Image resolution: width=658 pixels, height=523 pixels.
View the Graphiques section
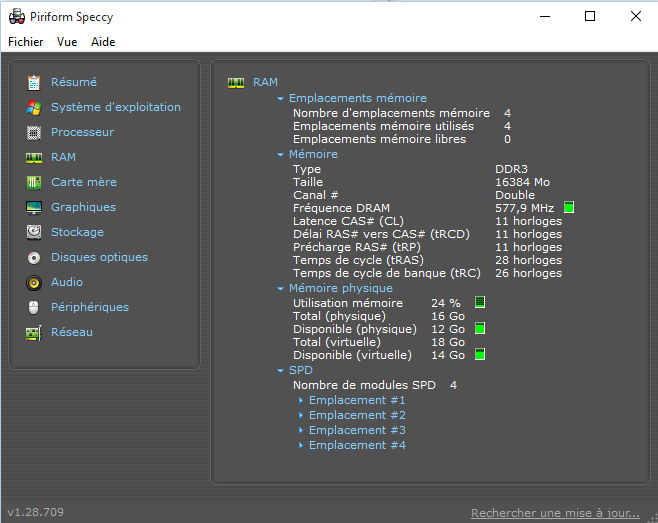[x=84, y=207]
